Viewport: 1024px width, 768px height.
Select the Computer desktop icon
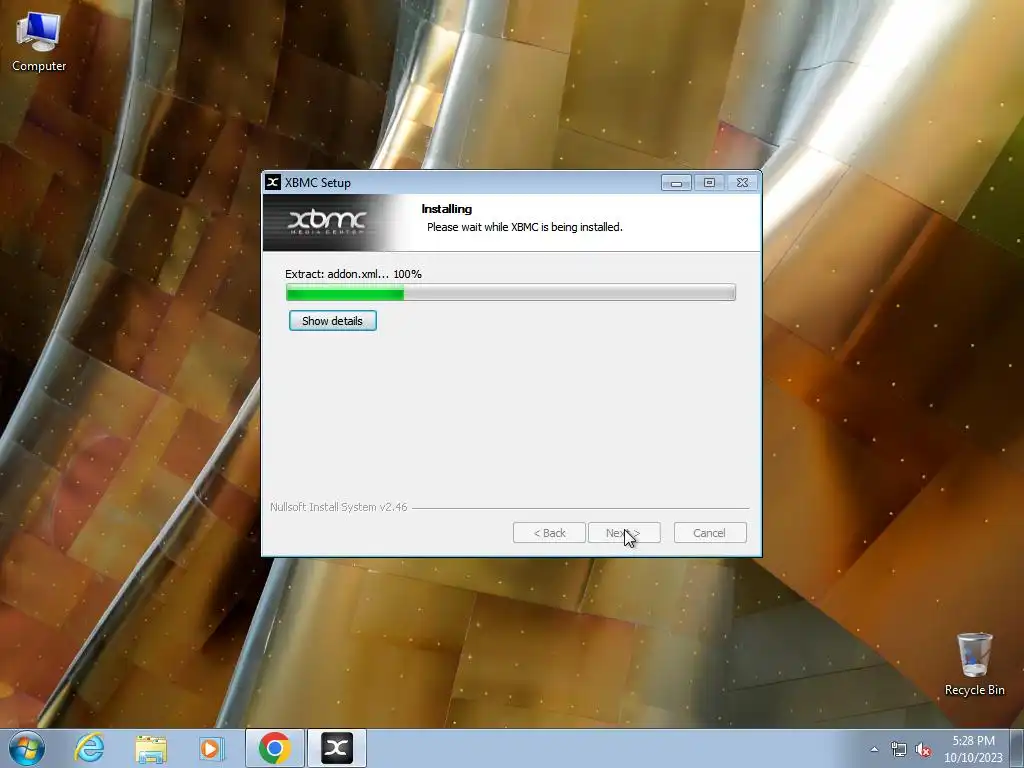click(39, 42)
